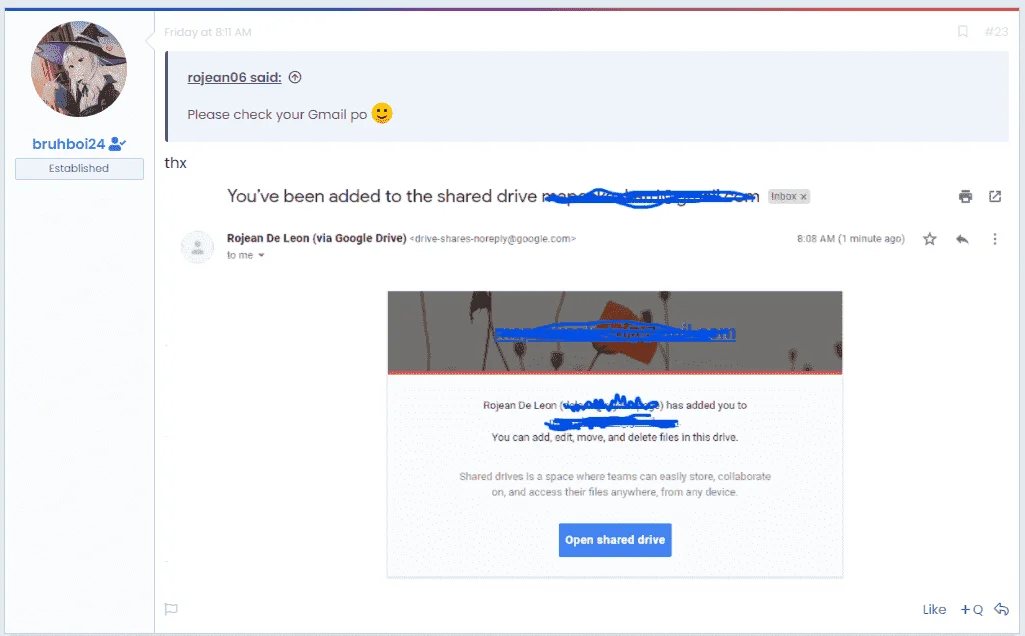
Task: Report the post with the flag icon
Action: click(171, 609)
